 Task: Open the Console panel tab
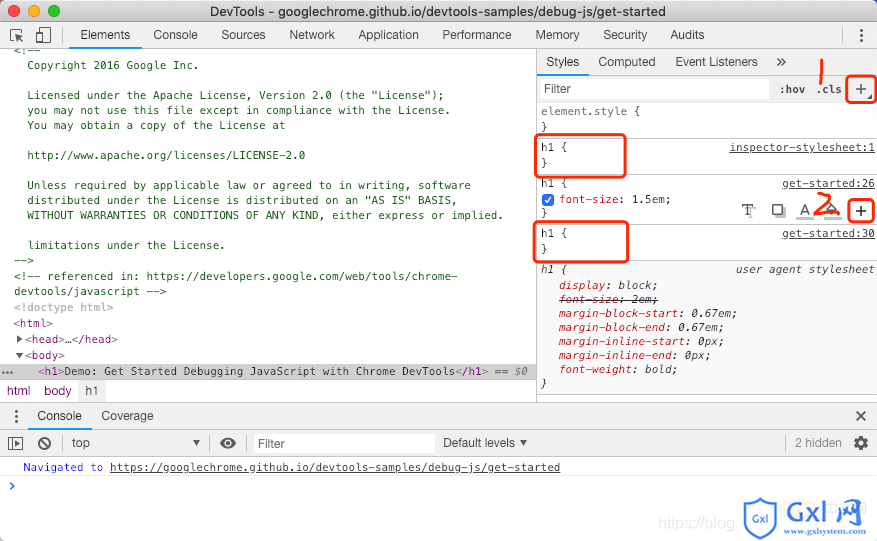coord(176,35)
